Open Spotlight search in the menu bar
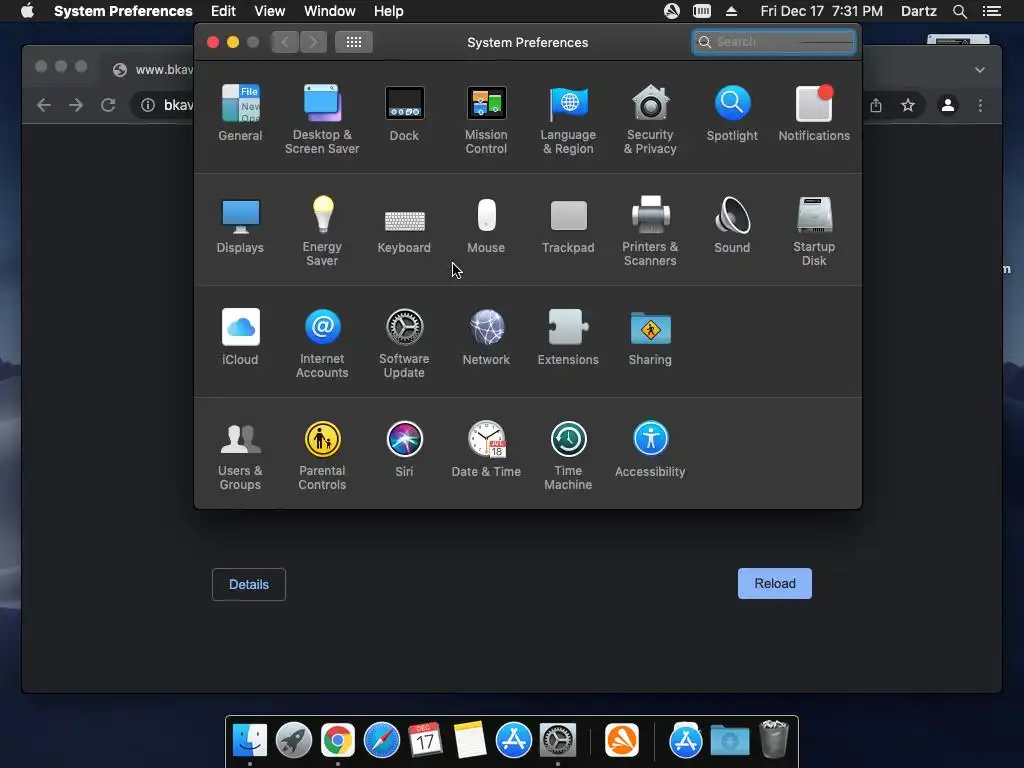 point(959,11)
